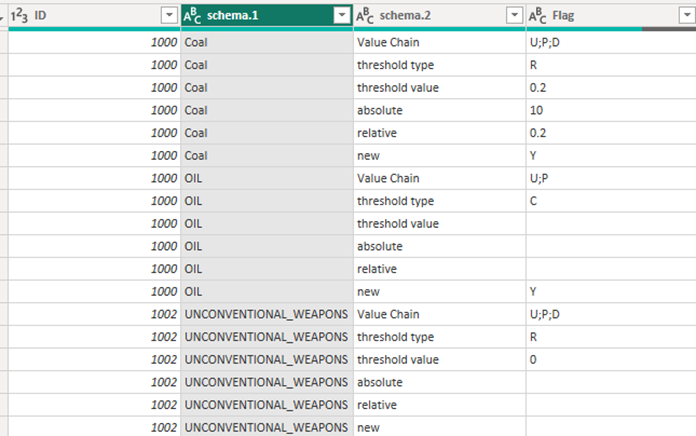
Task: Select Flag value C for OIL threshold type
Action: point(611,201)
